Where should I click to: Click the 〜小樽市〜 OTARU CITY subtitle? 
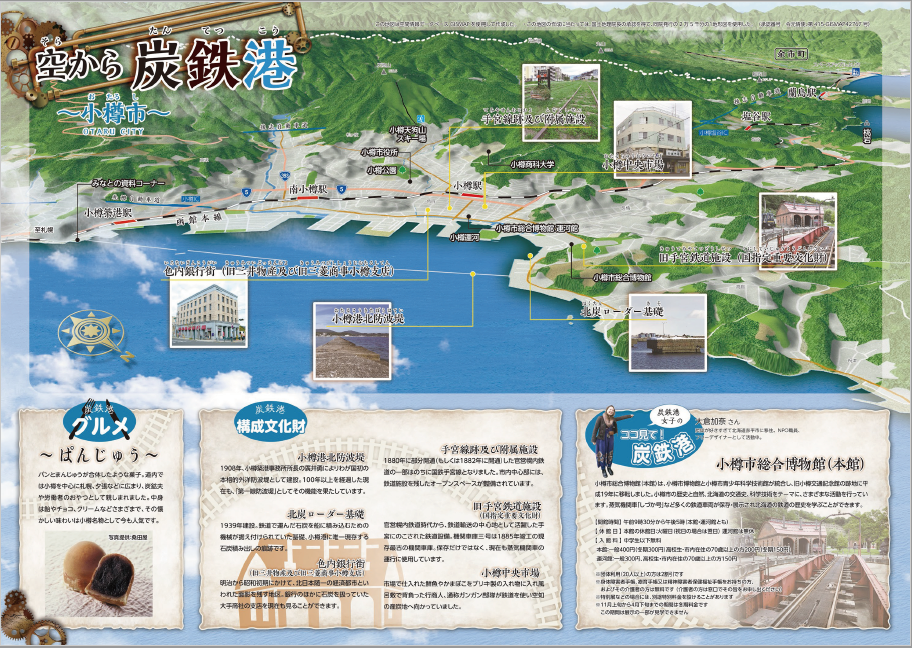point(113,116)
